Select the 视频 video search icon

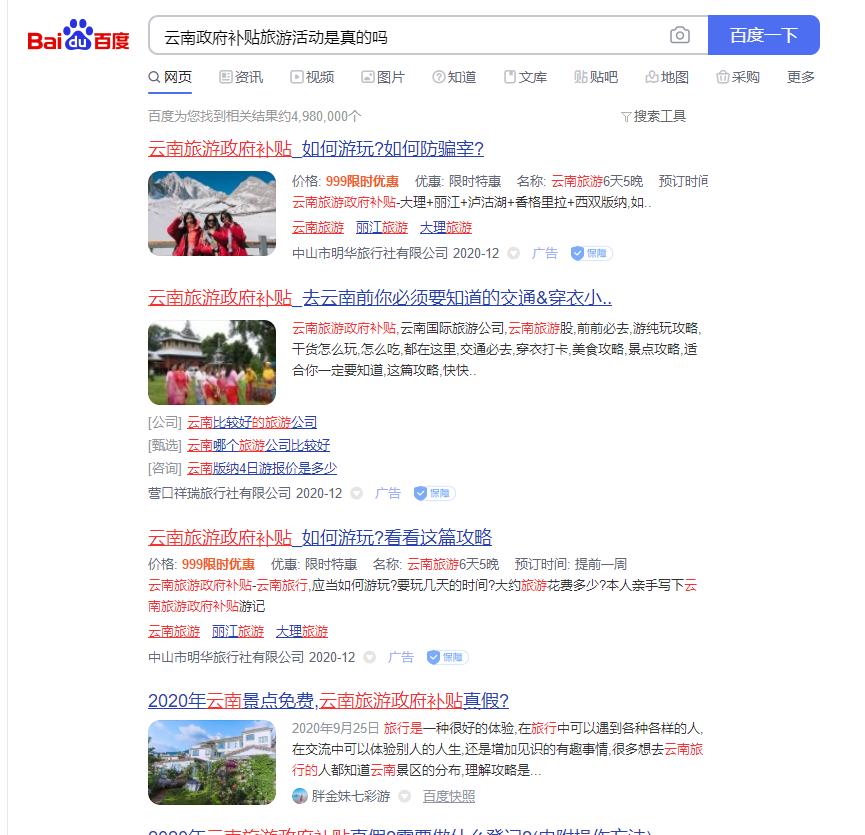(x=297, y=77)
